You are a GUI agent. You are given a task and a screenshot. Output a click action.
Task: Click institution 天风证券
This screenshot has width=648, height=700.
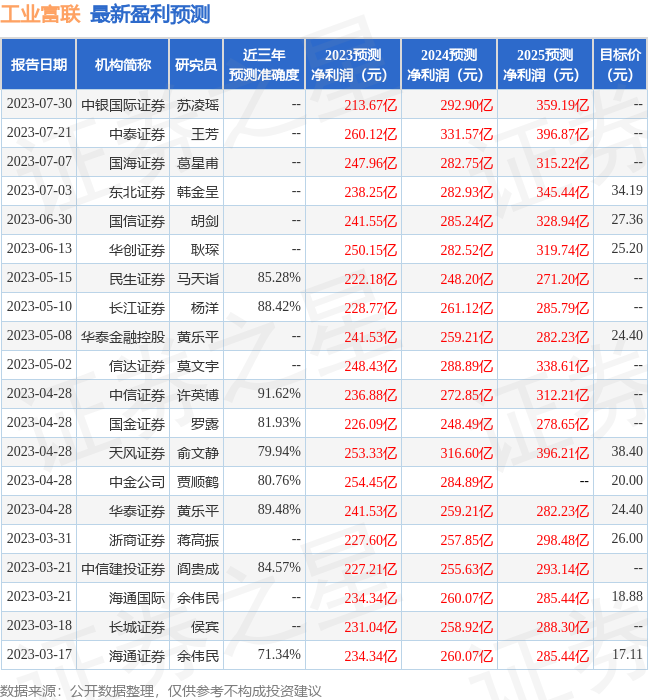(x=137, y=453)
